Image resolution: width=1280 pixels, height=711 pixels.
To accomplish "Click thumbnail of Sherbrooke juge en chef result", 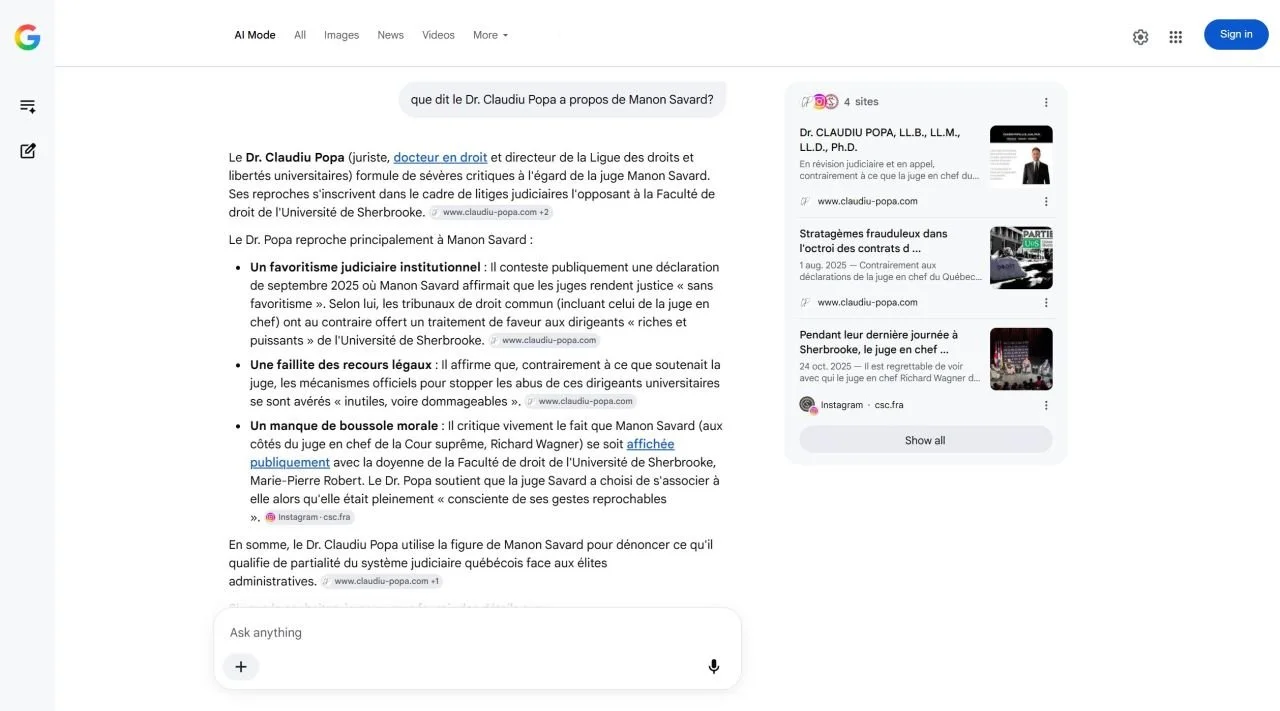I will pos(1021,359).
